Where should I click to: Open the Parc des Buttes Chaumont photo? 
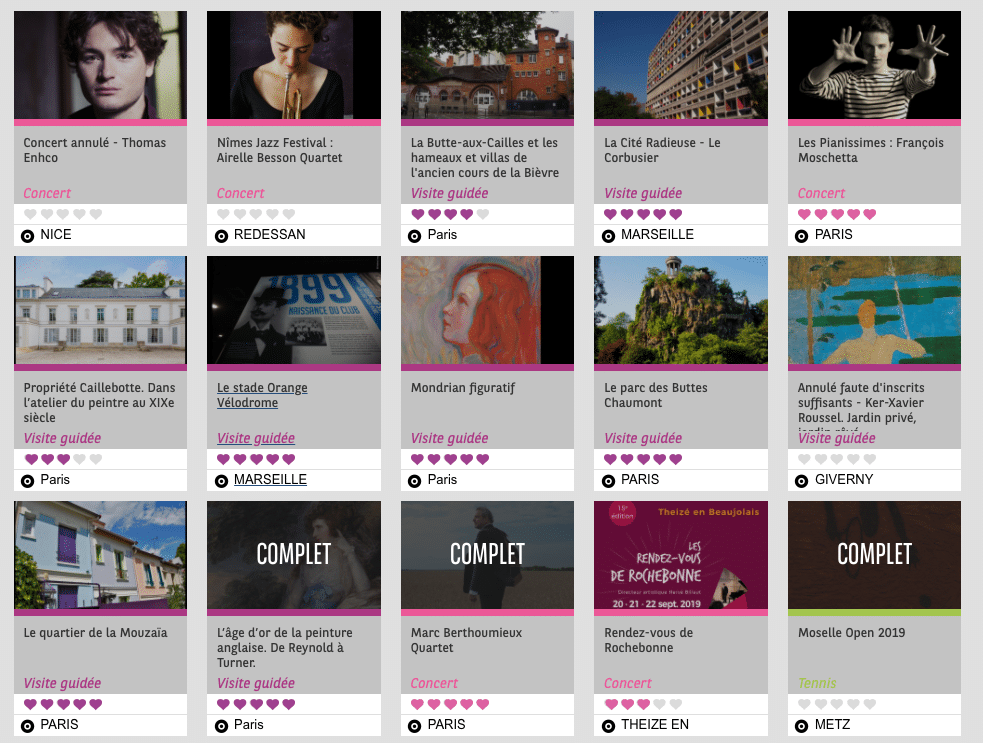[680, 310]
